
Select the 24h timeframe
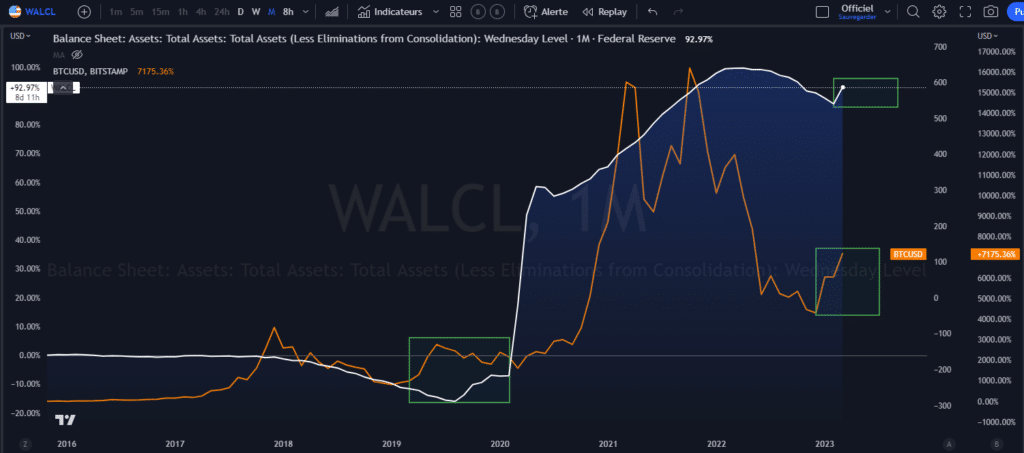(221, 12)
